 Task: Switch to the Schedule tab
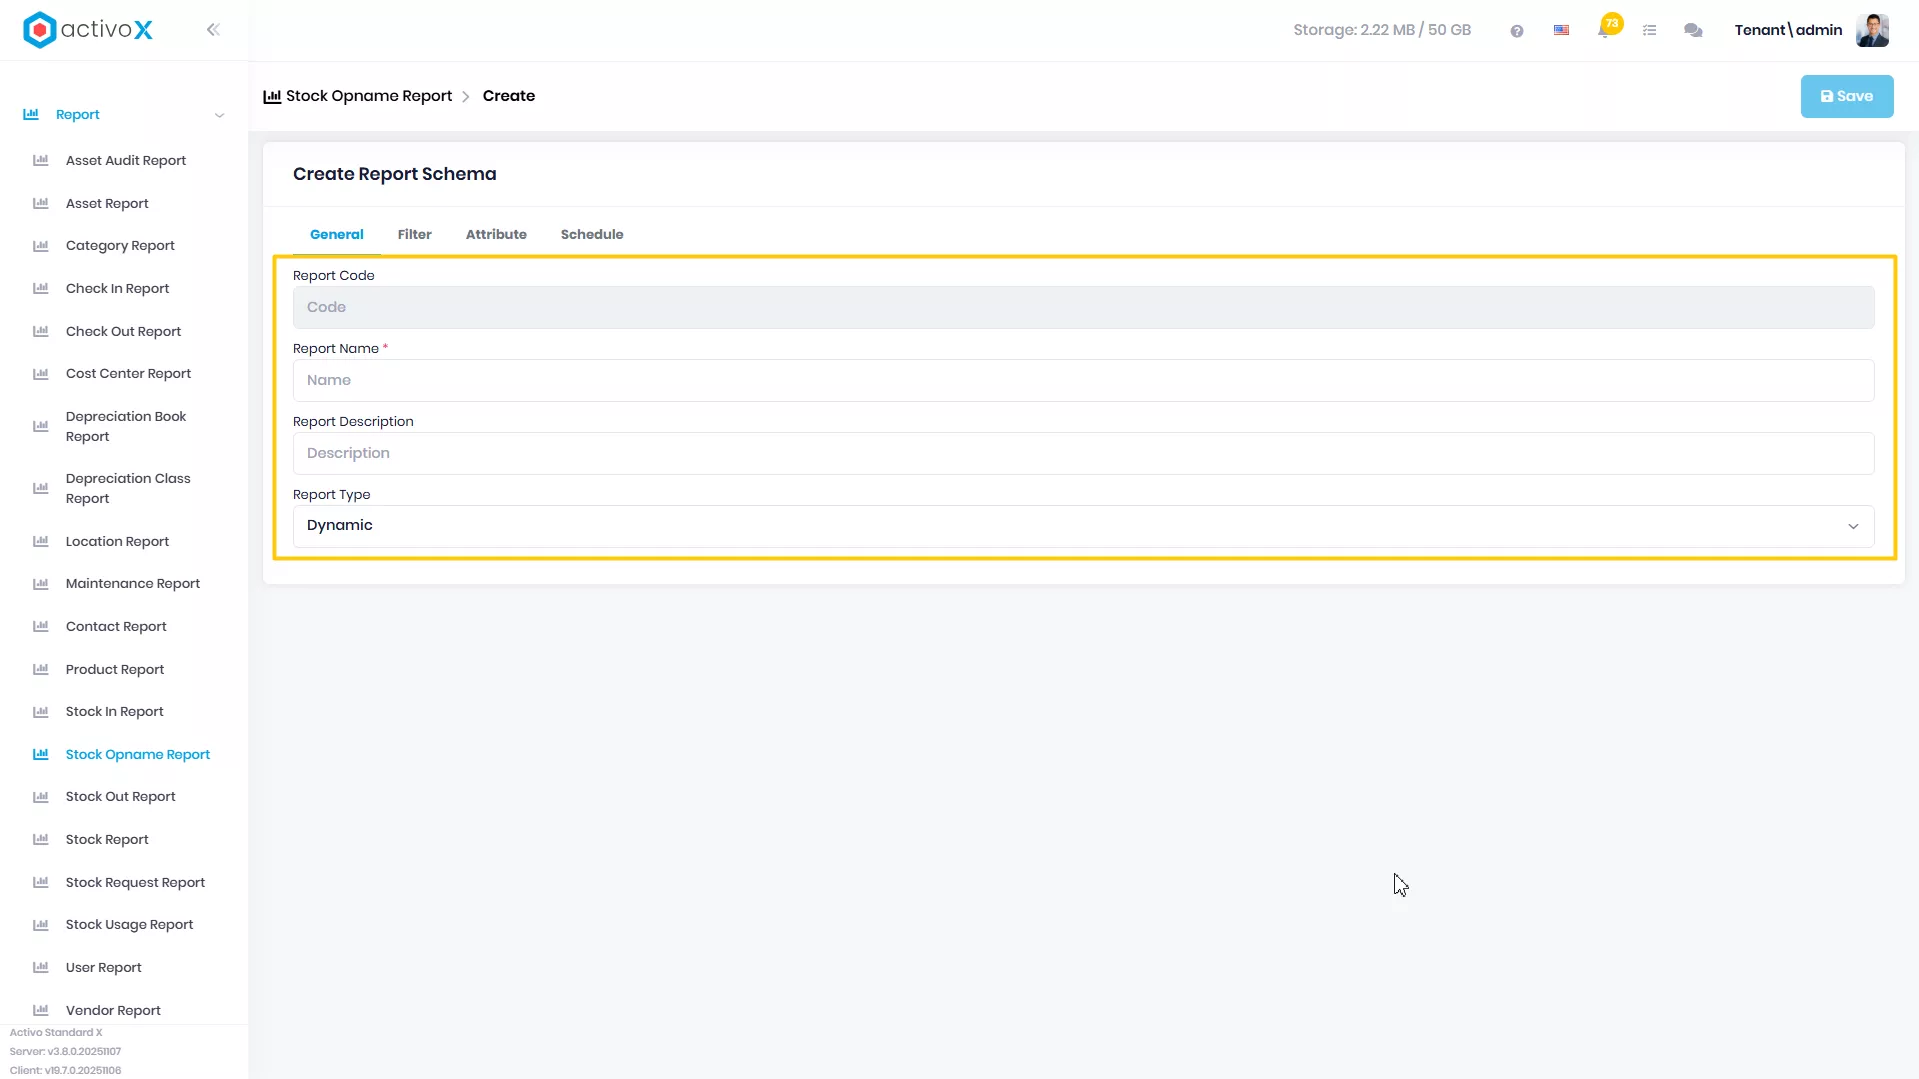(x=592, y=234)
